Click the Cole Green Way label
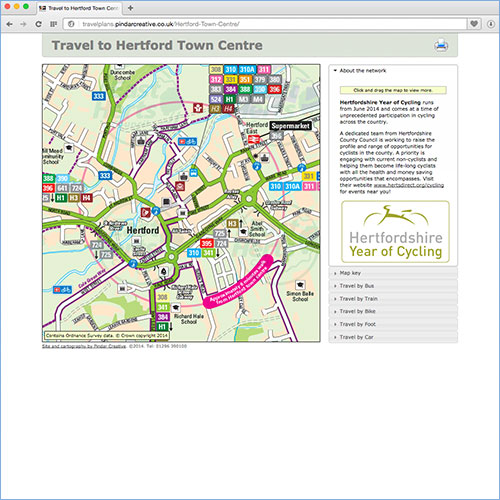Image resolution: width=500 pixels, height=500 pixels. pyautogui.click(x=92, y=279)
